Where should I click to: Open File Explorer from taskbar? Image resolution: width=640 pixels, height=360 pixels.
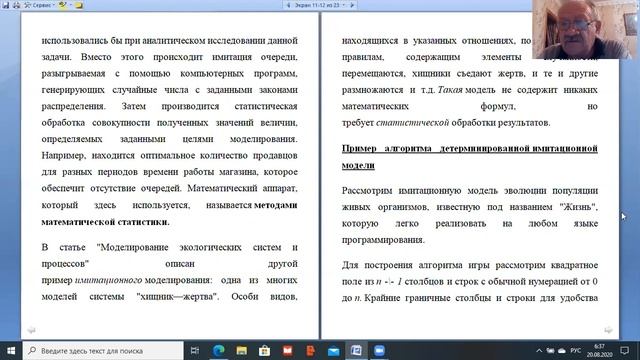point(242,351)
